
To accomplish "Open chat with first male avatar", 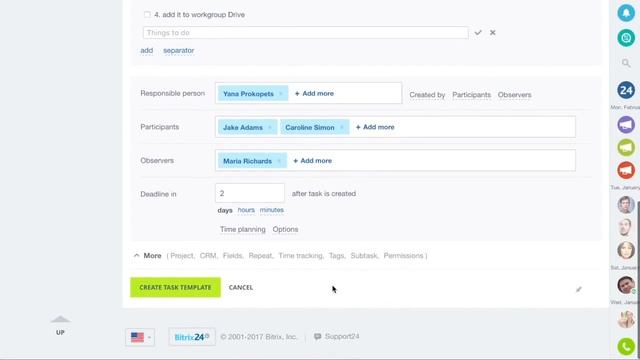I will coord(626,204).
